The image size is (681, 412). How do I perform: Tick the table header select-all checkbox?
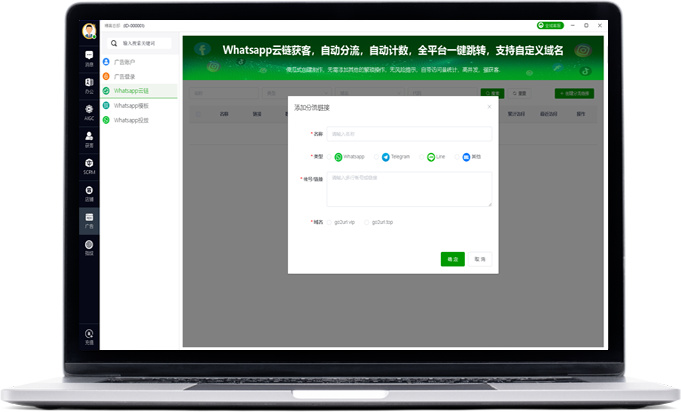pos(198,114)
